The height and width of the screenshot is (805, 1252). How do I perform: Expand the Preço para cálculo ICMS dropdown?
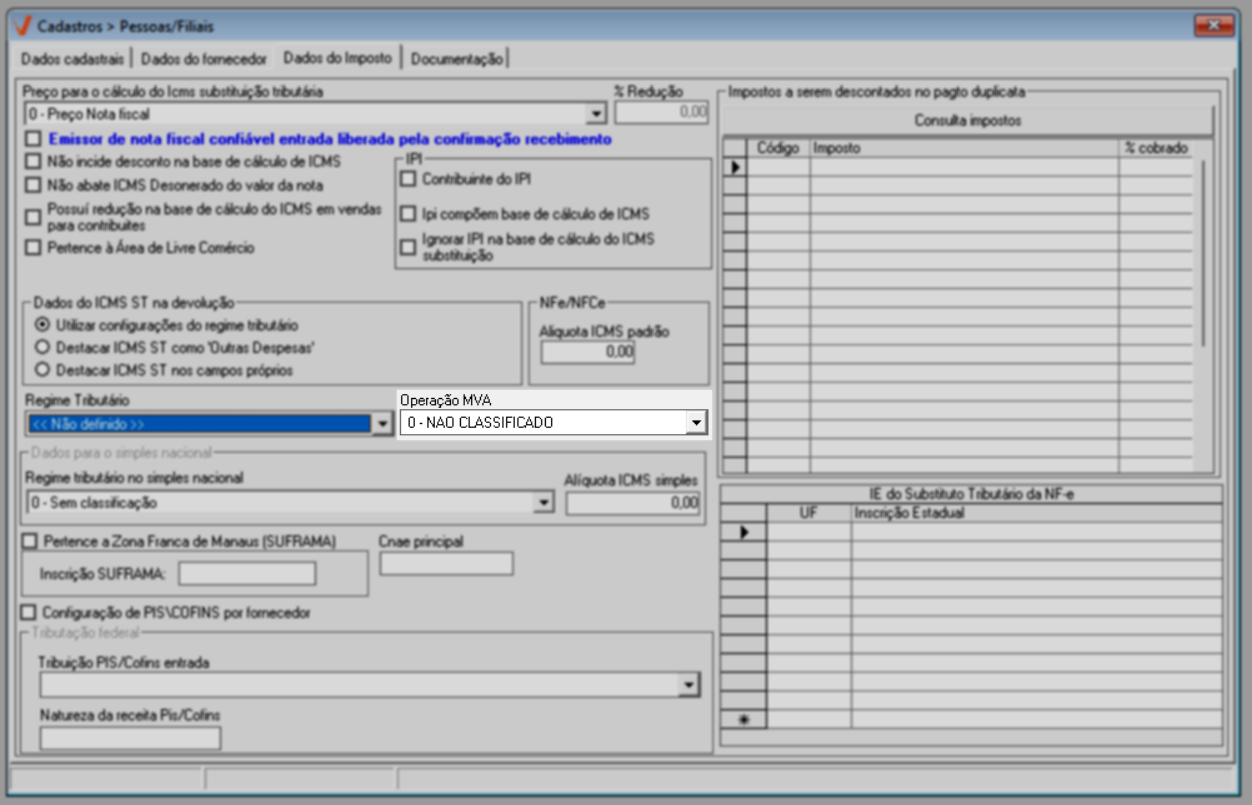coord(596,114)
